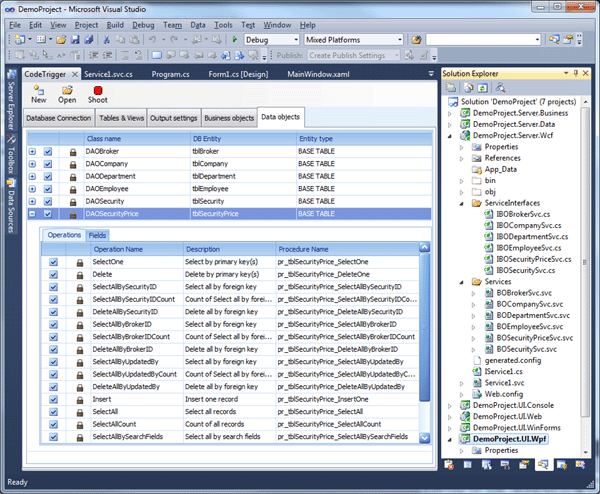Open the Mixed Platforms dropdown

click(400, 40)
